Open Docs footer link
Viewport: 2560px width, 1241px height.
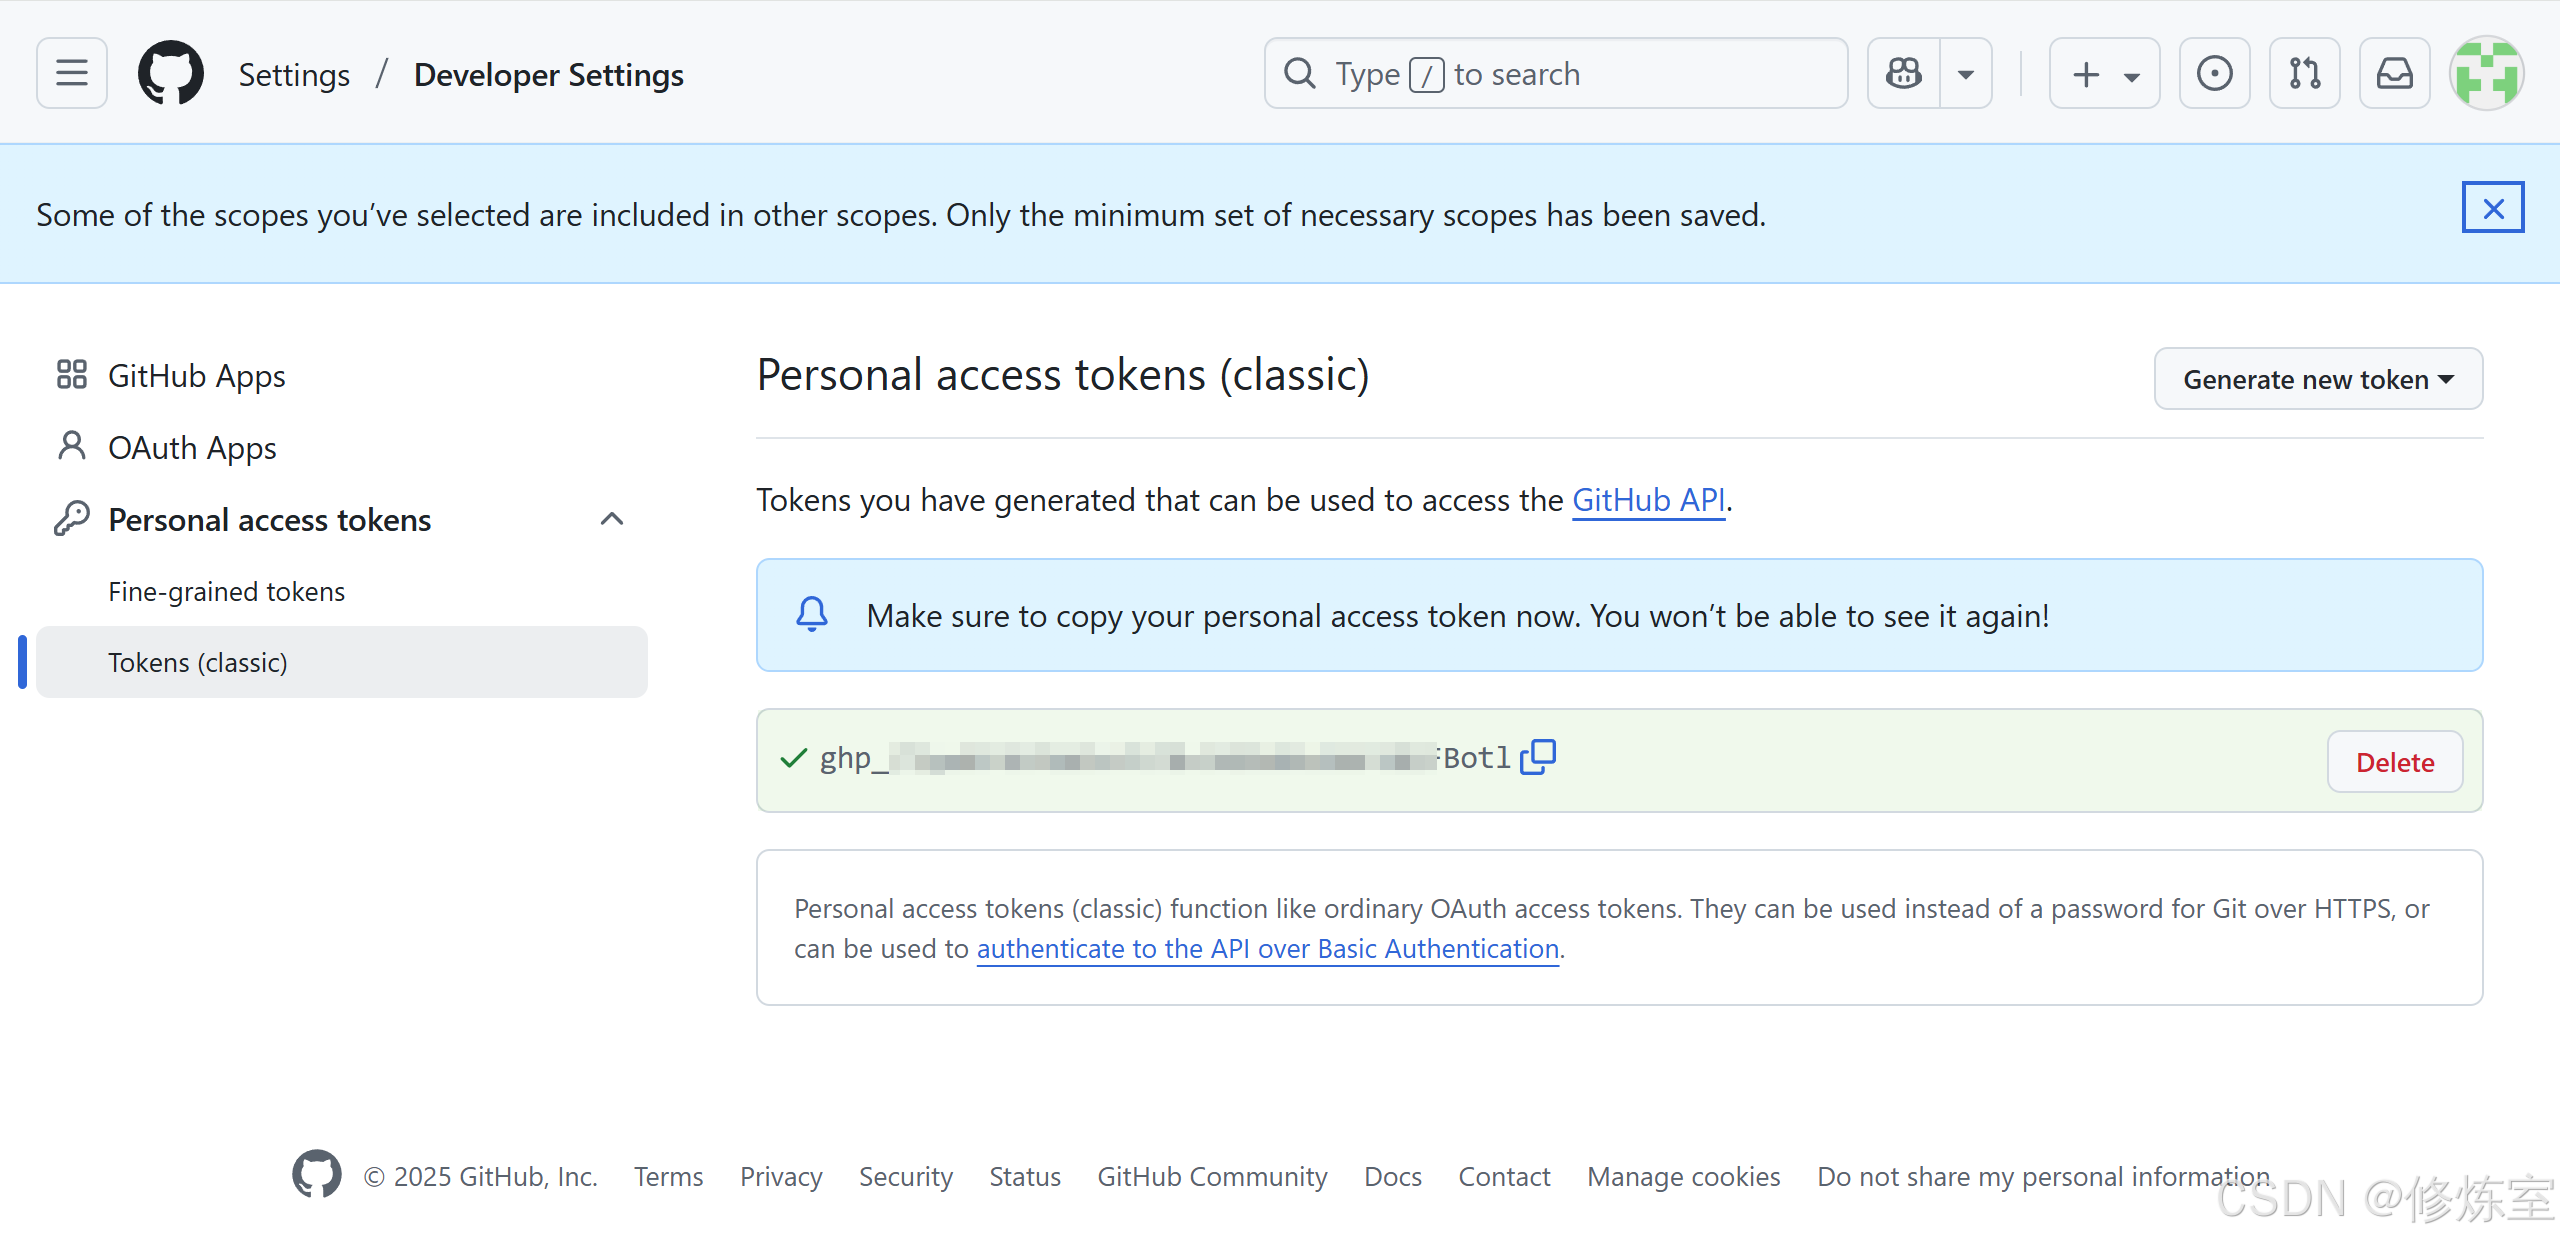point(1393,1177)
